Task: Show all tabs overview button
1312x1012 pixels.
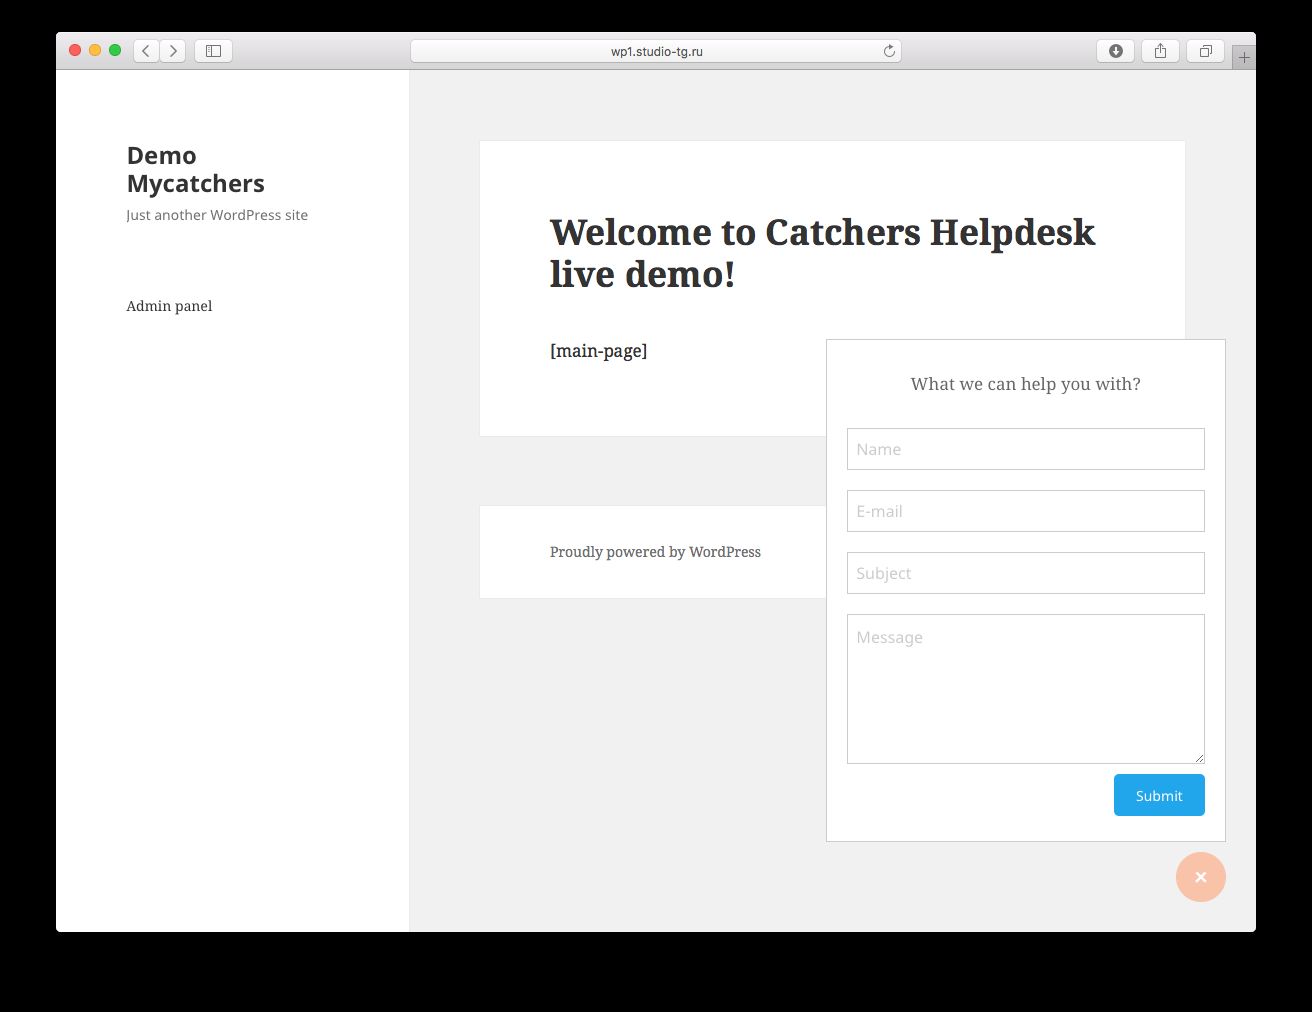Action: 1205,51
